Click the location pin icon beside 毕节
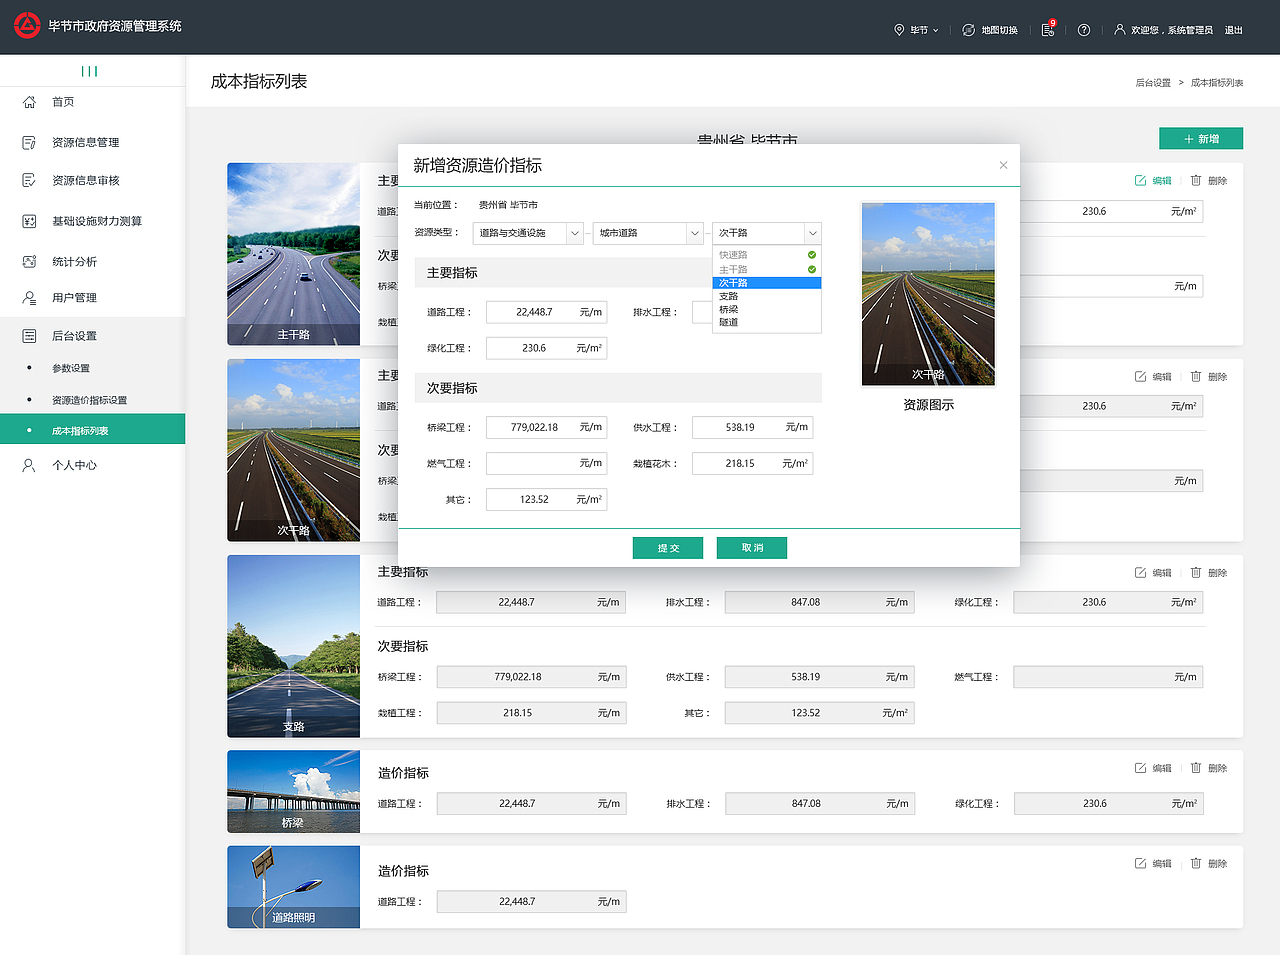This screenshot has width=1280, height=955. point(899,30)
